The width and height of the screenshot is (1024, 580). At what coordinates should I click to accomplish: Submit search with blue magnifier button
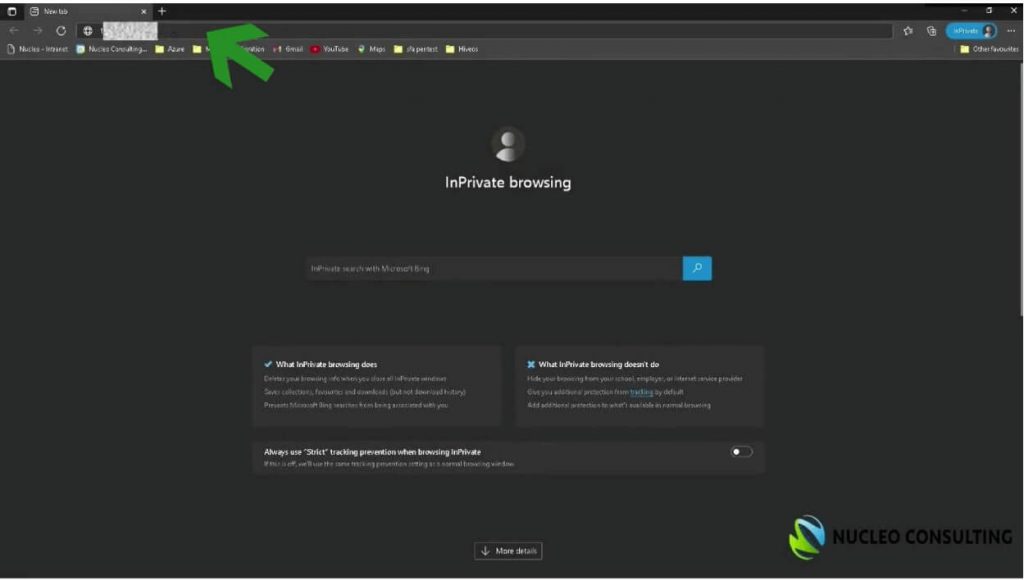pyautogui.click(x=697, y=268)
